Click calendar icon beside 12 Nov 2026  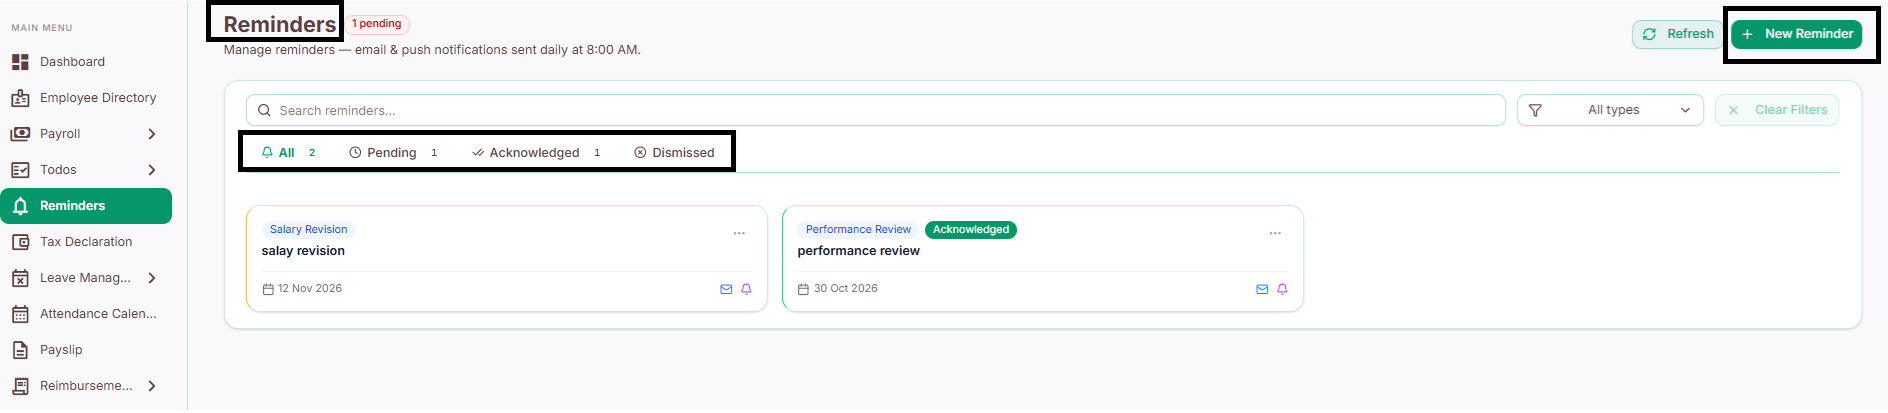coord(268,289)
